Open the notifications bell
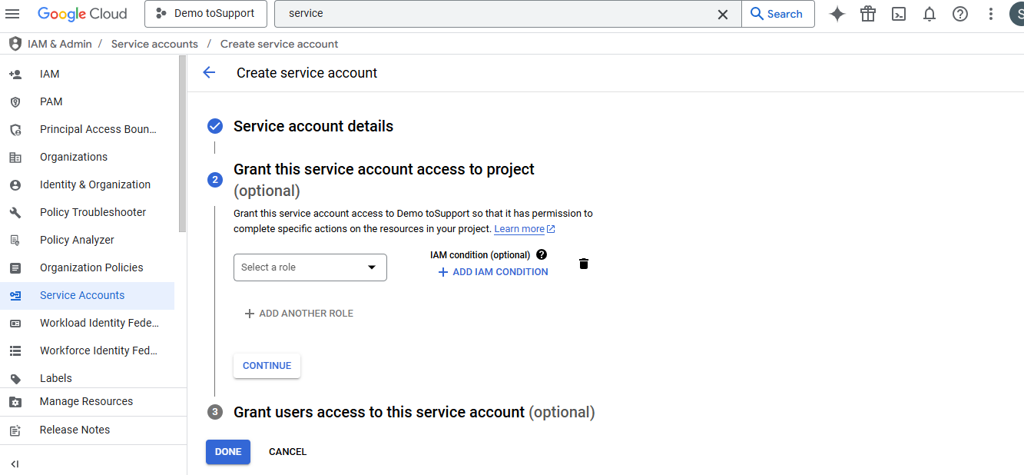Image resolution: width=1024 pixels, height=475 pixels. [x=929, y=14]
